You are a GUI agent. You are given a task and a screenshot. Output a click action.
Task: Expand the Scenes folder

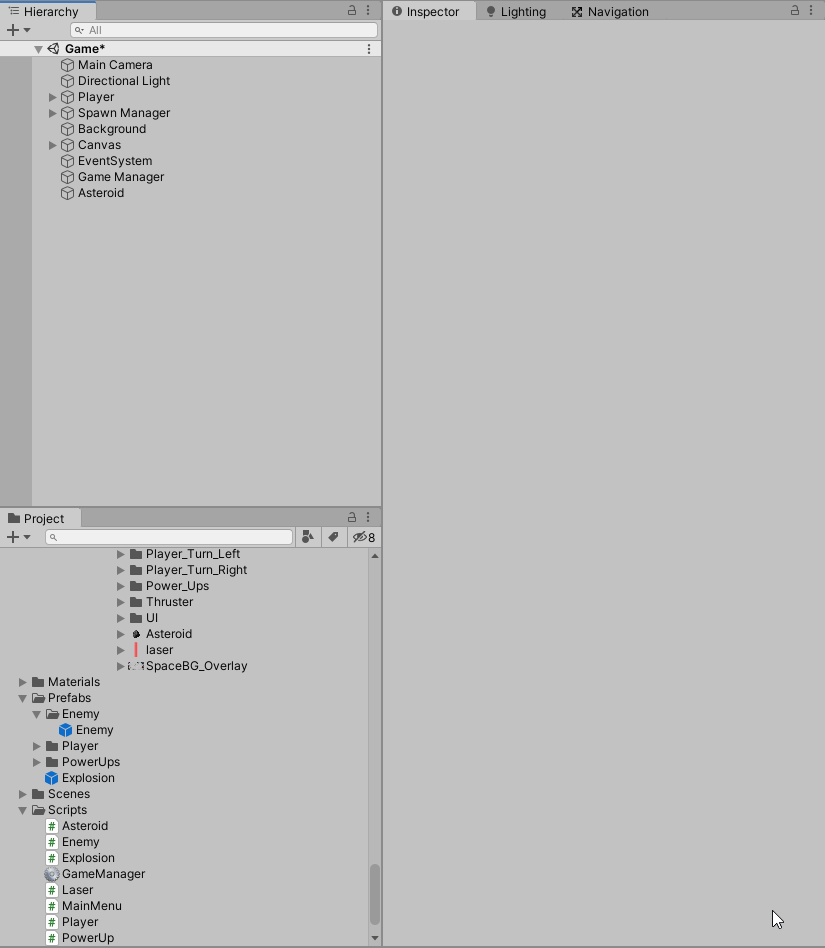(23, 794)
